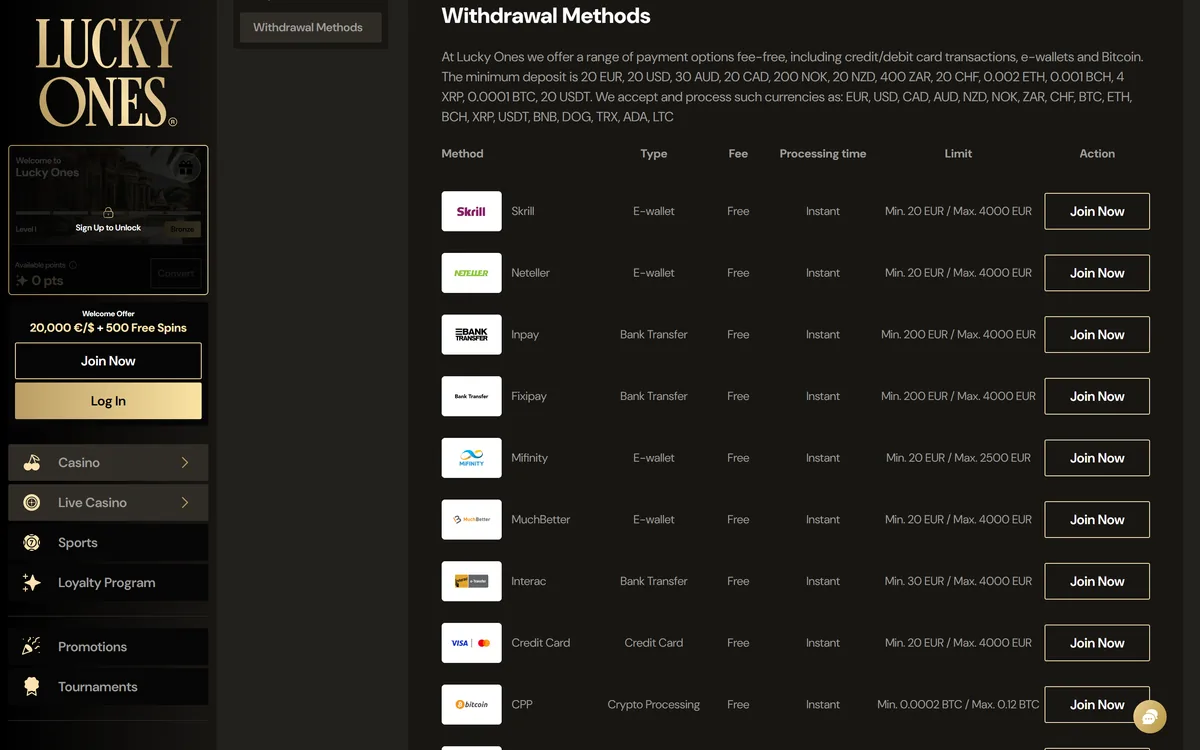Viewport: 1200px width, 750px height.
Task: Click the Mifinity Max. 2500 EUR limit cell
Action: point(958,458)
